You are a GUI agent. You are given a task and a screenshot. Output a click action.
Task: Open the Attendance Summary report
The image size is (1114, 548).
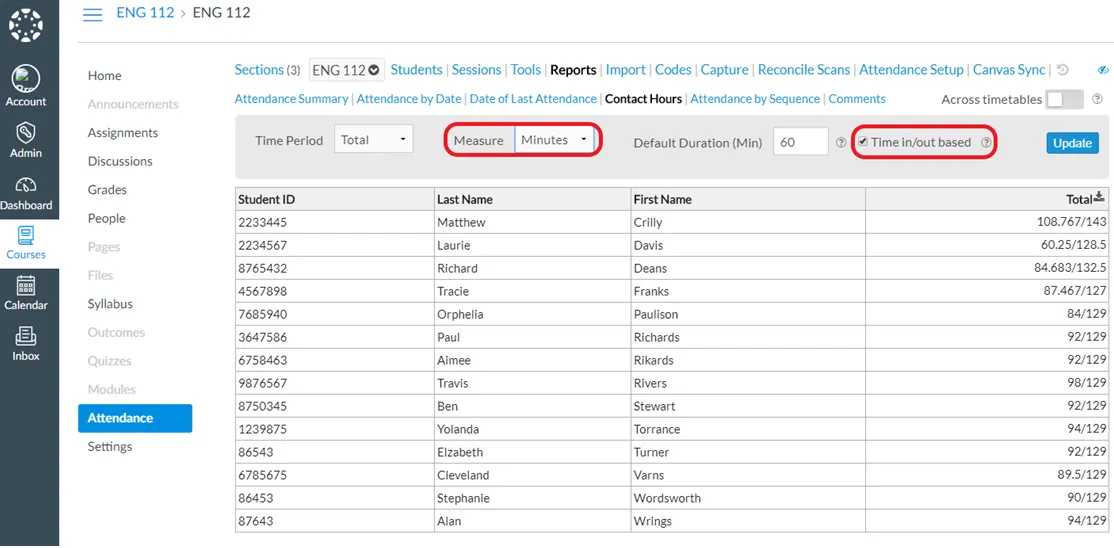(291, 99)
